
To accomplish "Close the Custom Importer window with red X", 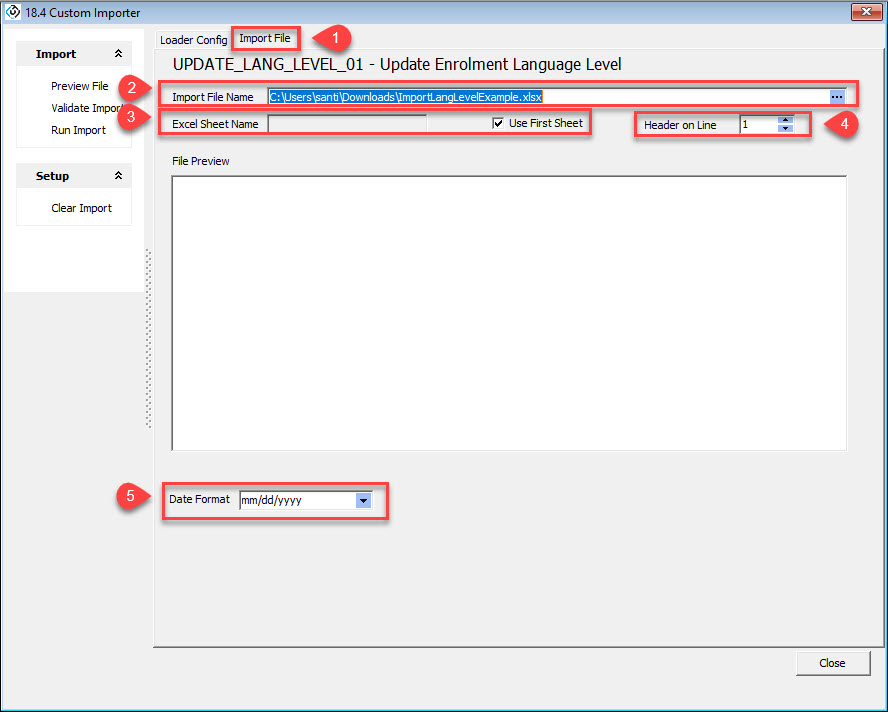I will pyautogui.click(x=865, y=13).
